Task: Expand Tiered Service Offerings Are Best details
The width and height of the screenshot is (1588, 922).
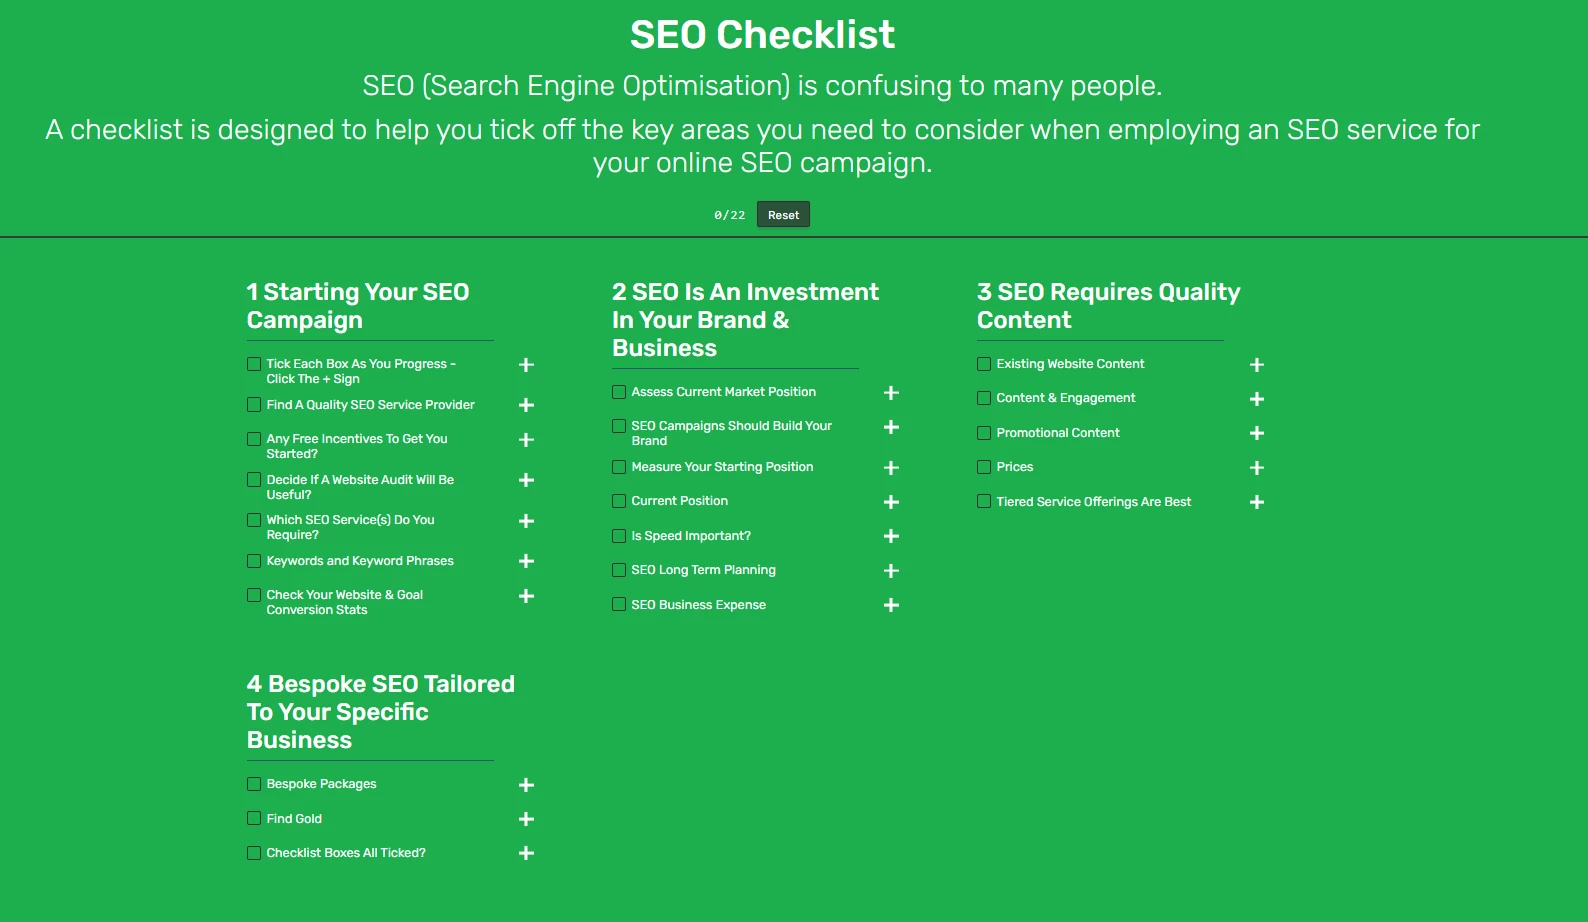Action: tap(1257, 502)
